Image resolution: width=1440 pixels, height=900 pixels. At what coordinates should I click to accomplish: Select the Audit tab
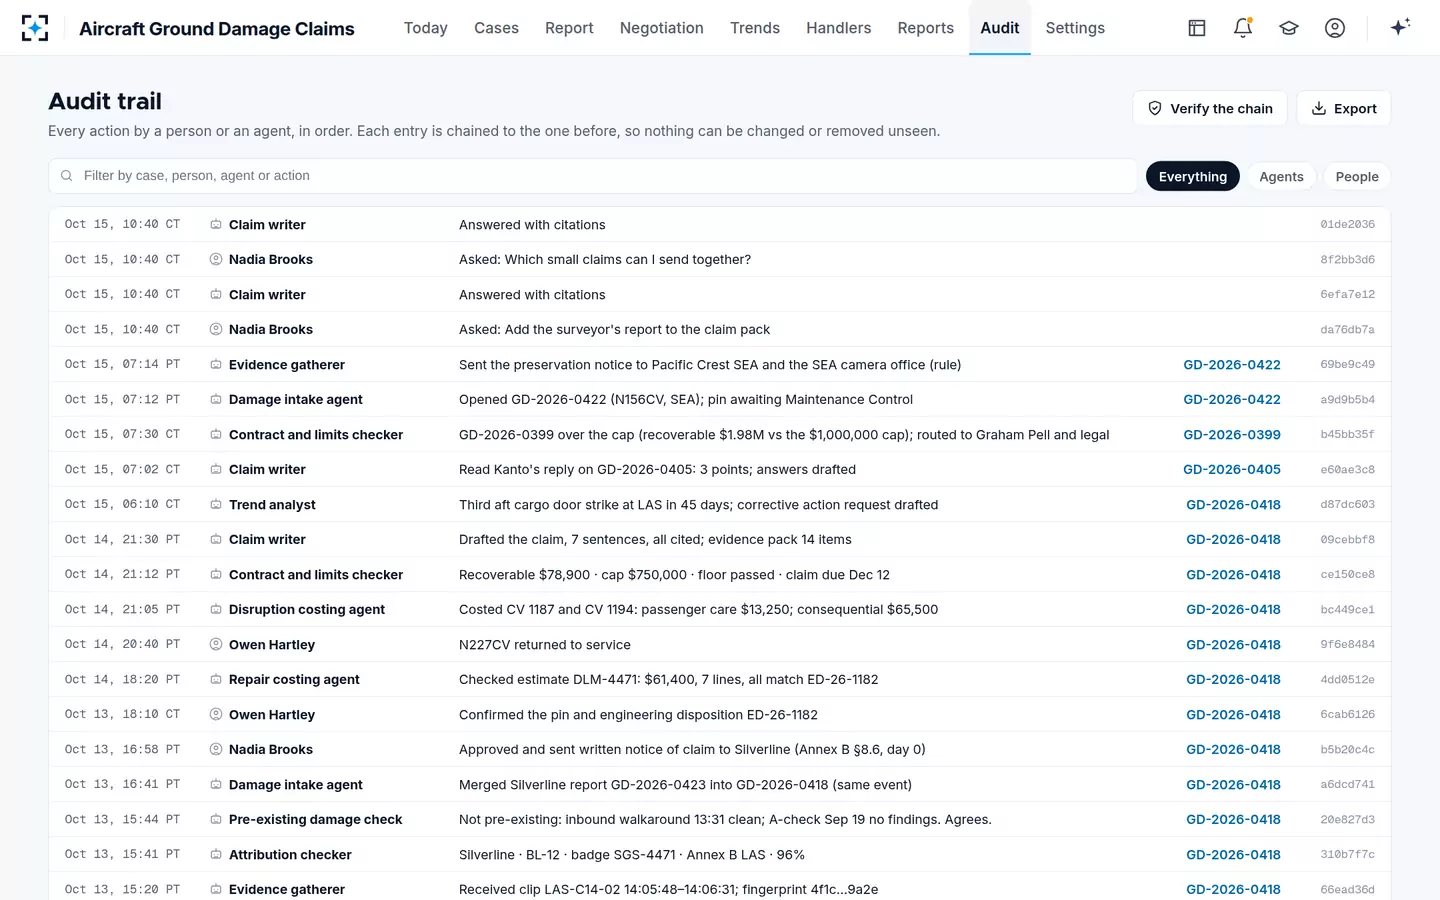click(1000, 28)
